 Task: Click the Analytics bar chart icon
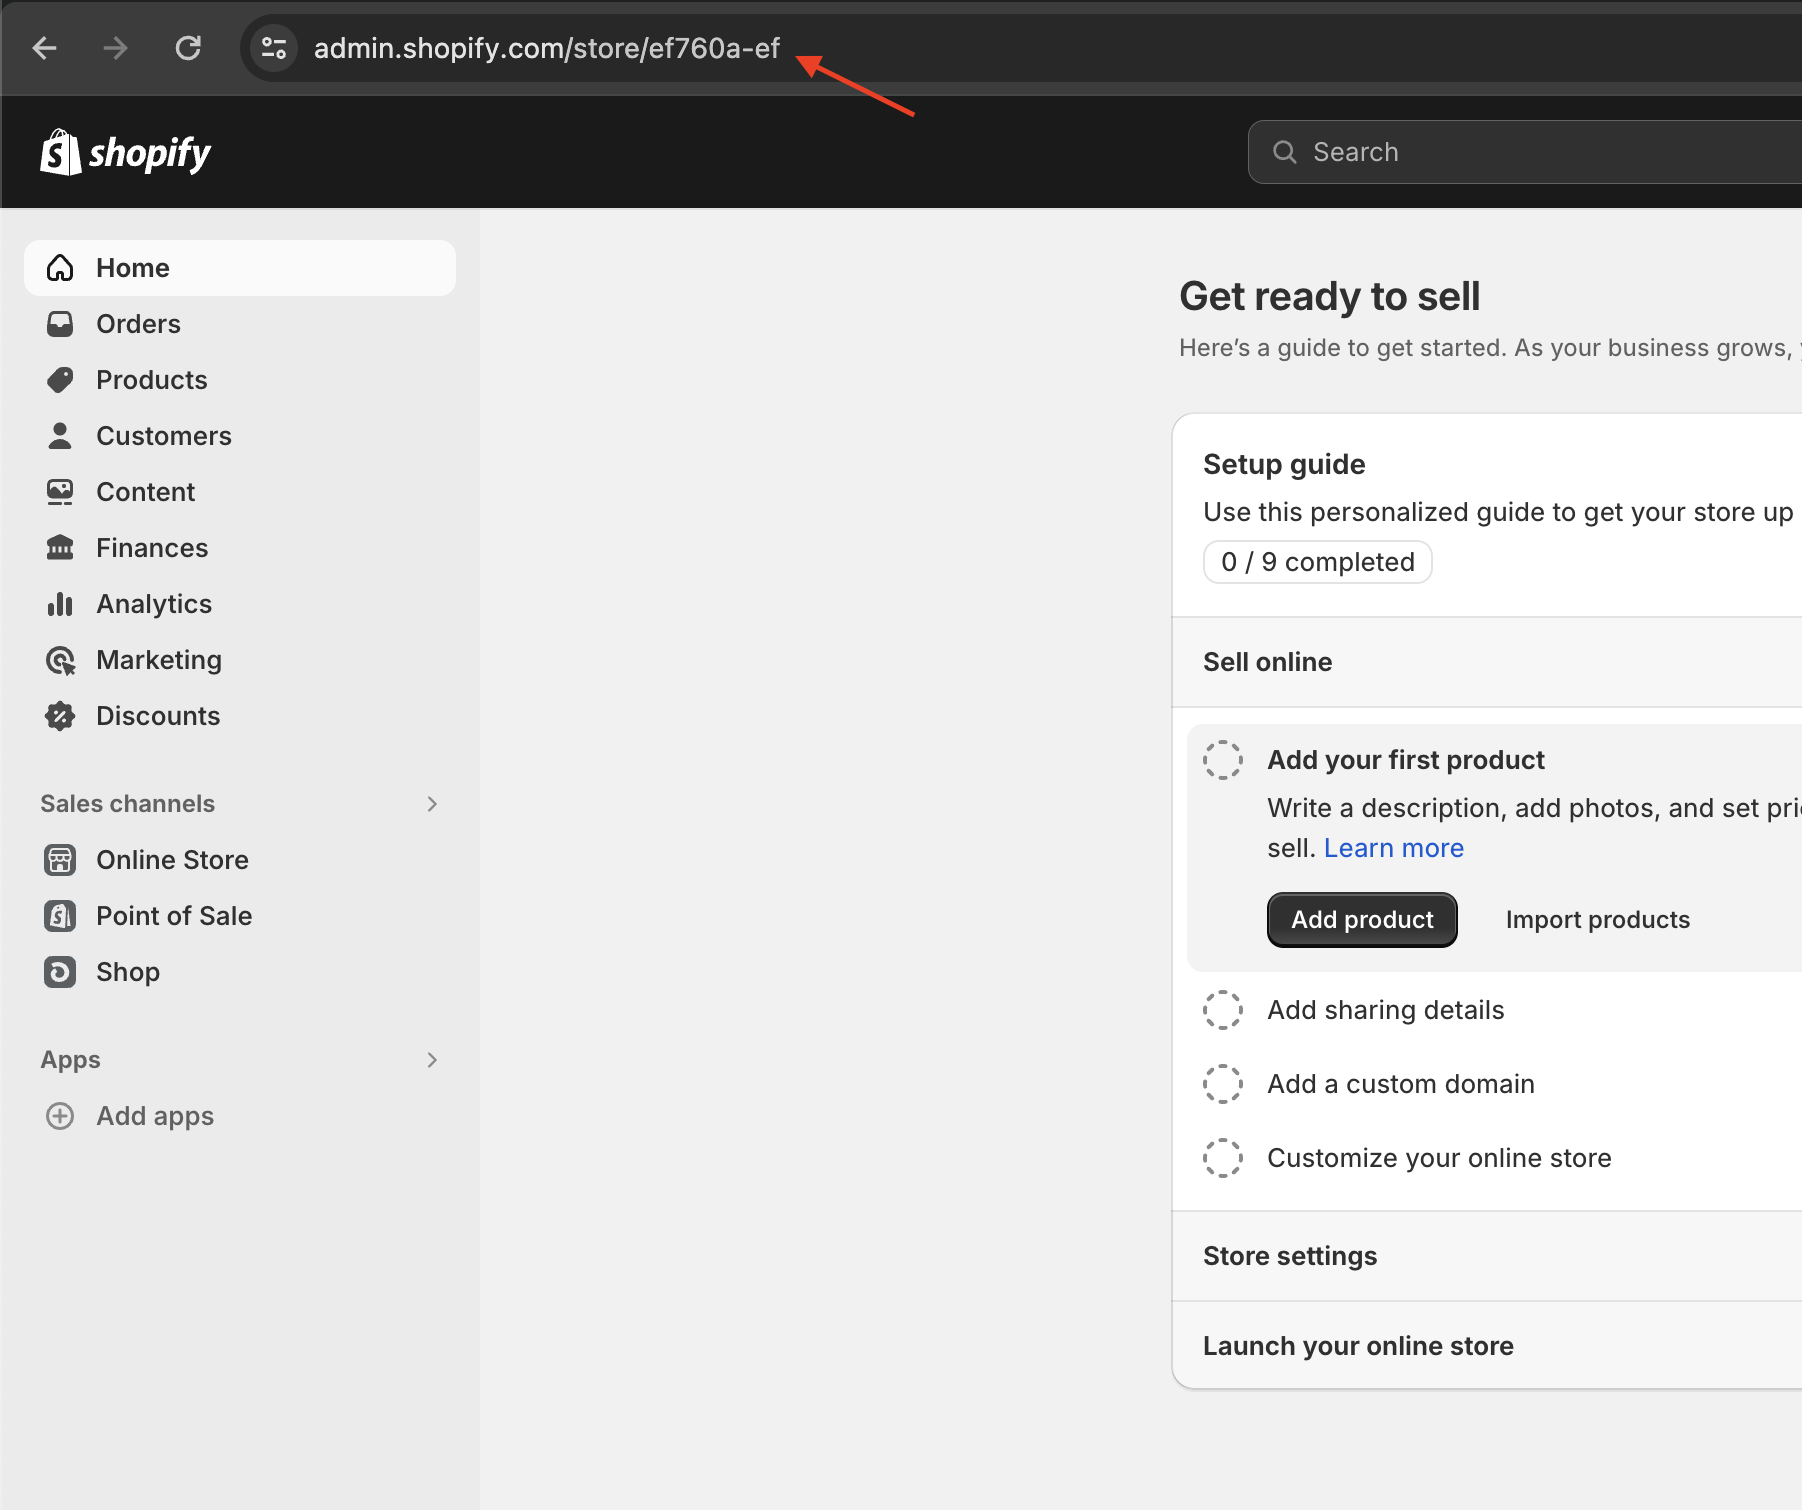[x=60, y=604]
